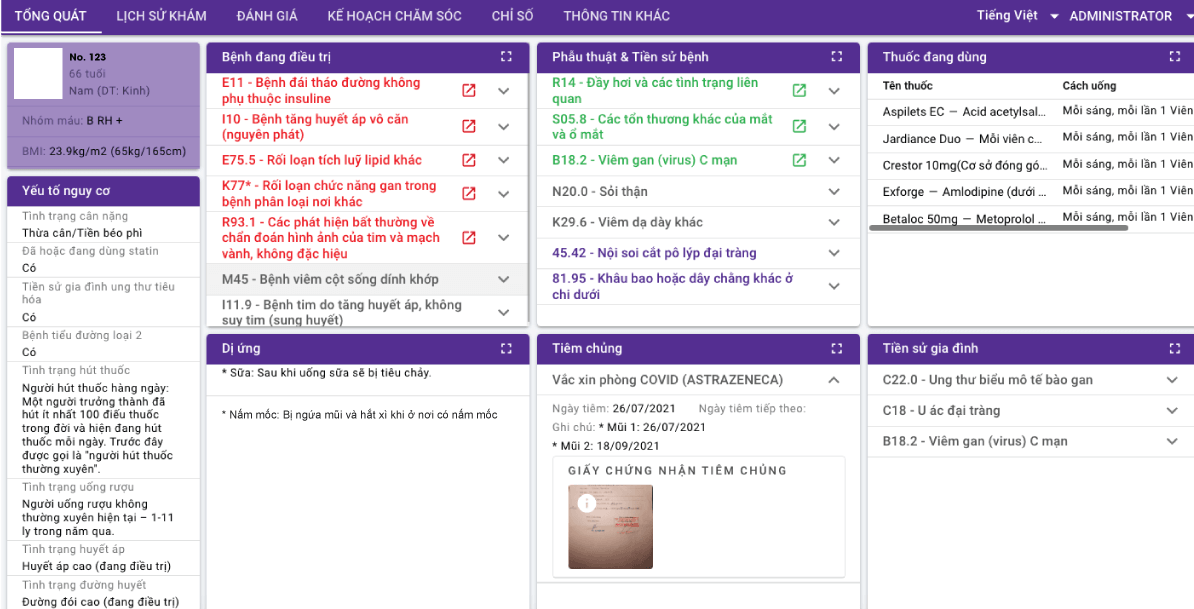
Task: Maximize the Bệnh đang điều trị panel
Action: tap(506, 57)
